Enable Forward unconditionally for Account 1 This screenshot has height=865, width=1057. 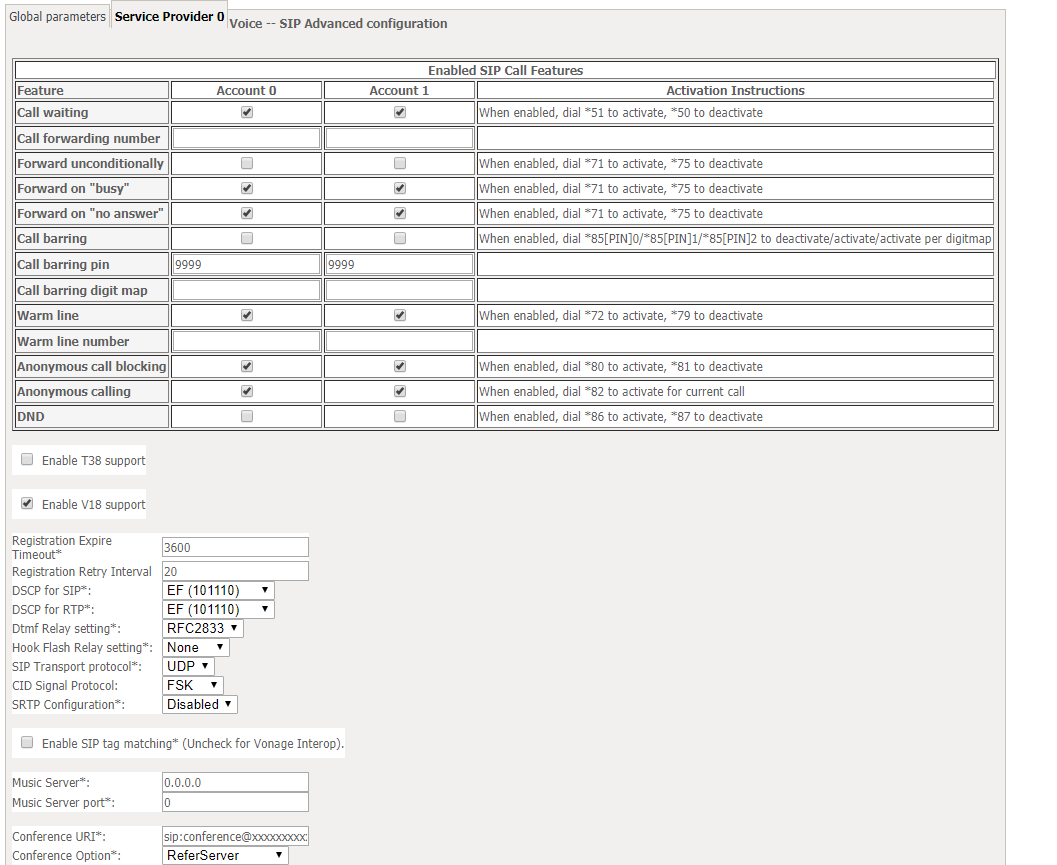(400, 163)
